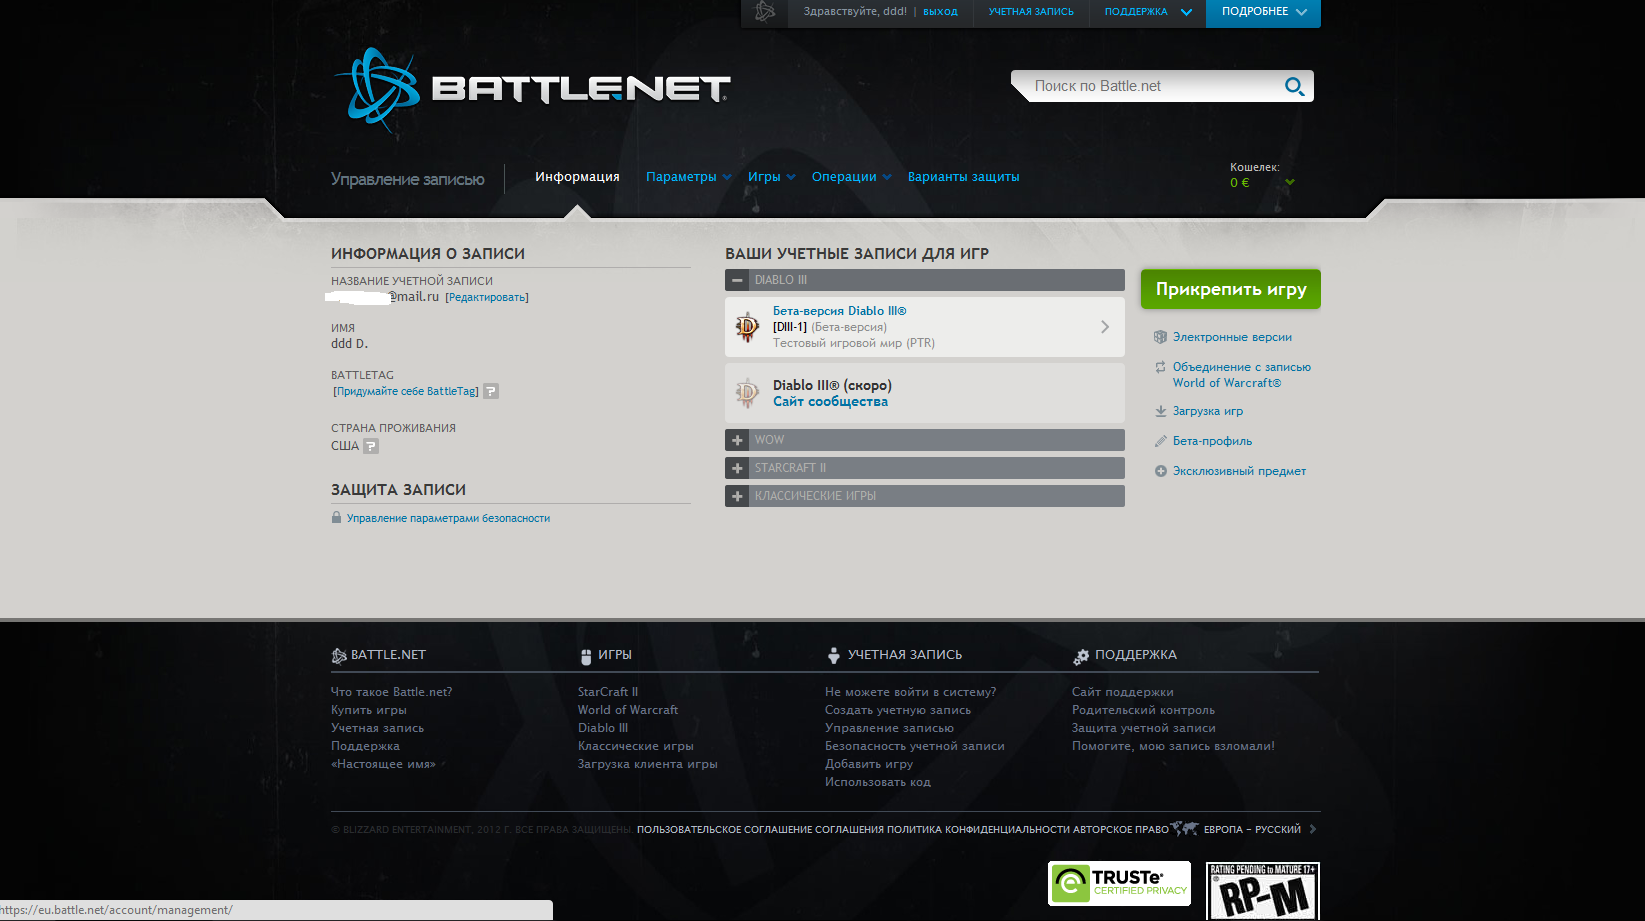Open the Подробнее dropdown in top bar
The width and height of the screenshot is (1645, 921).
coord(1264,12)
